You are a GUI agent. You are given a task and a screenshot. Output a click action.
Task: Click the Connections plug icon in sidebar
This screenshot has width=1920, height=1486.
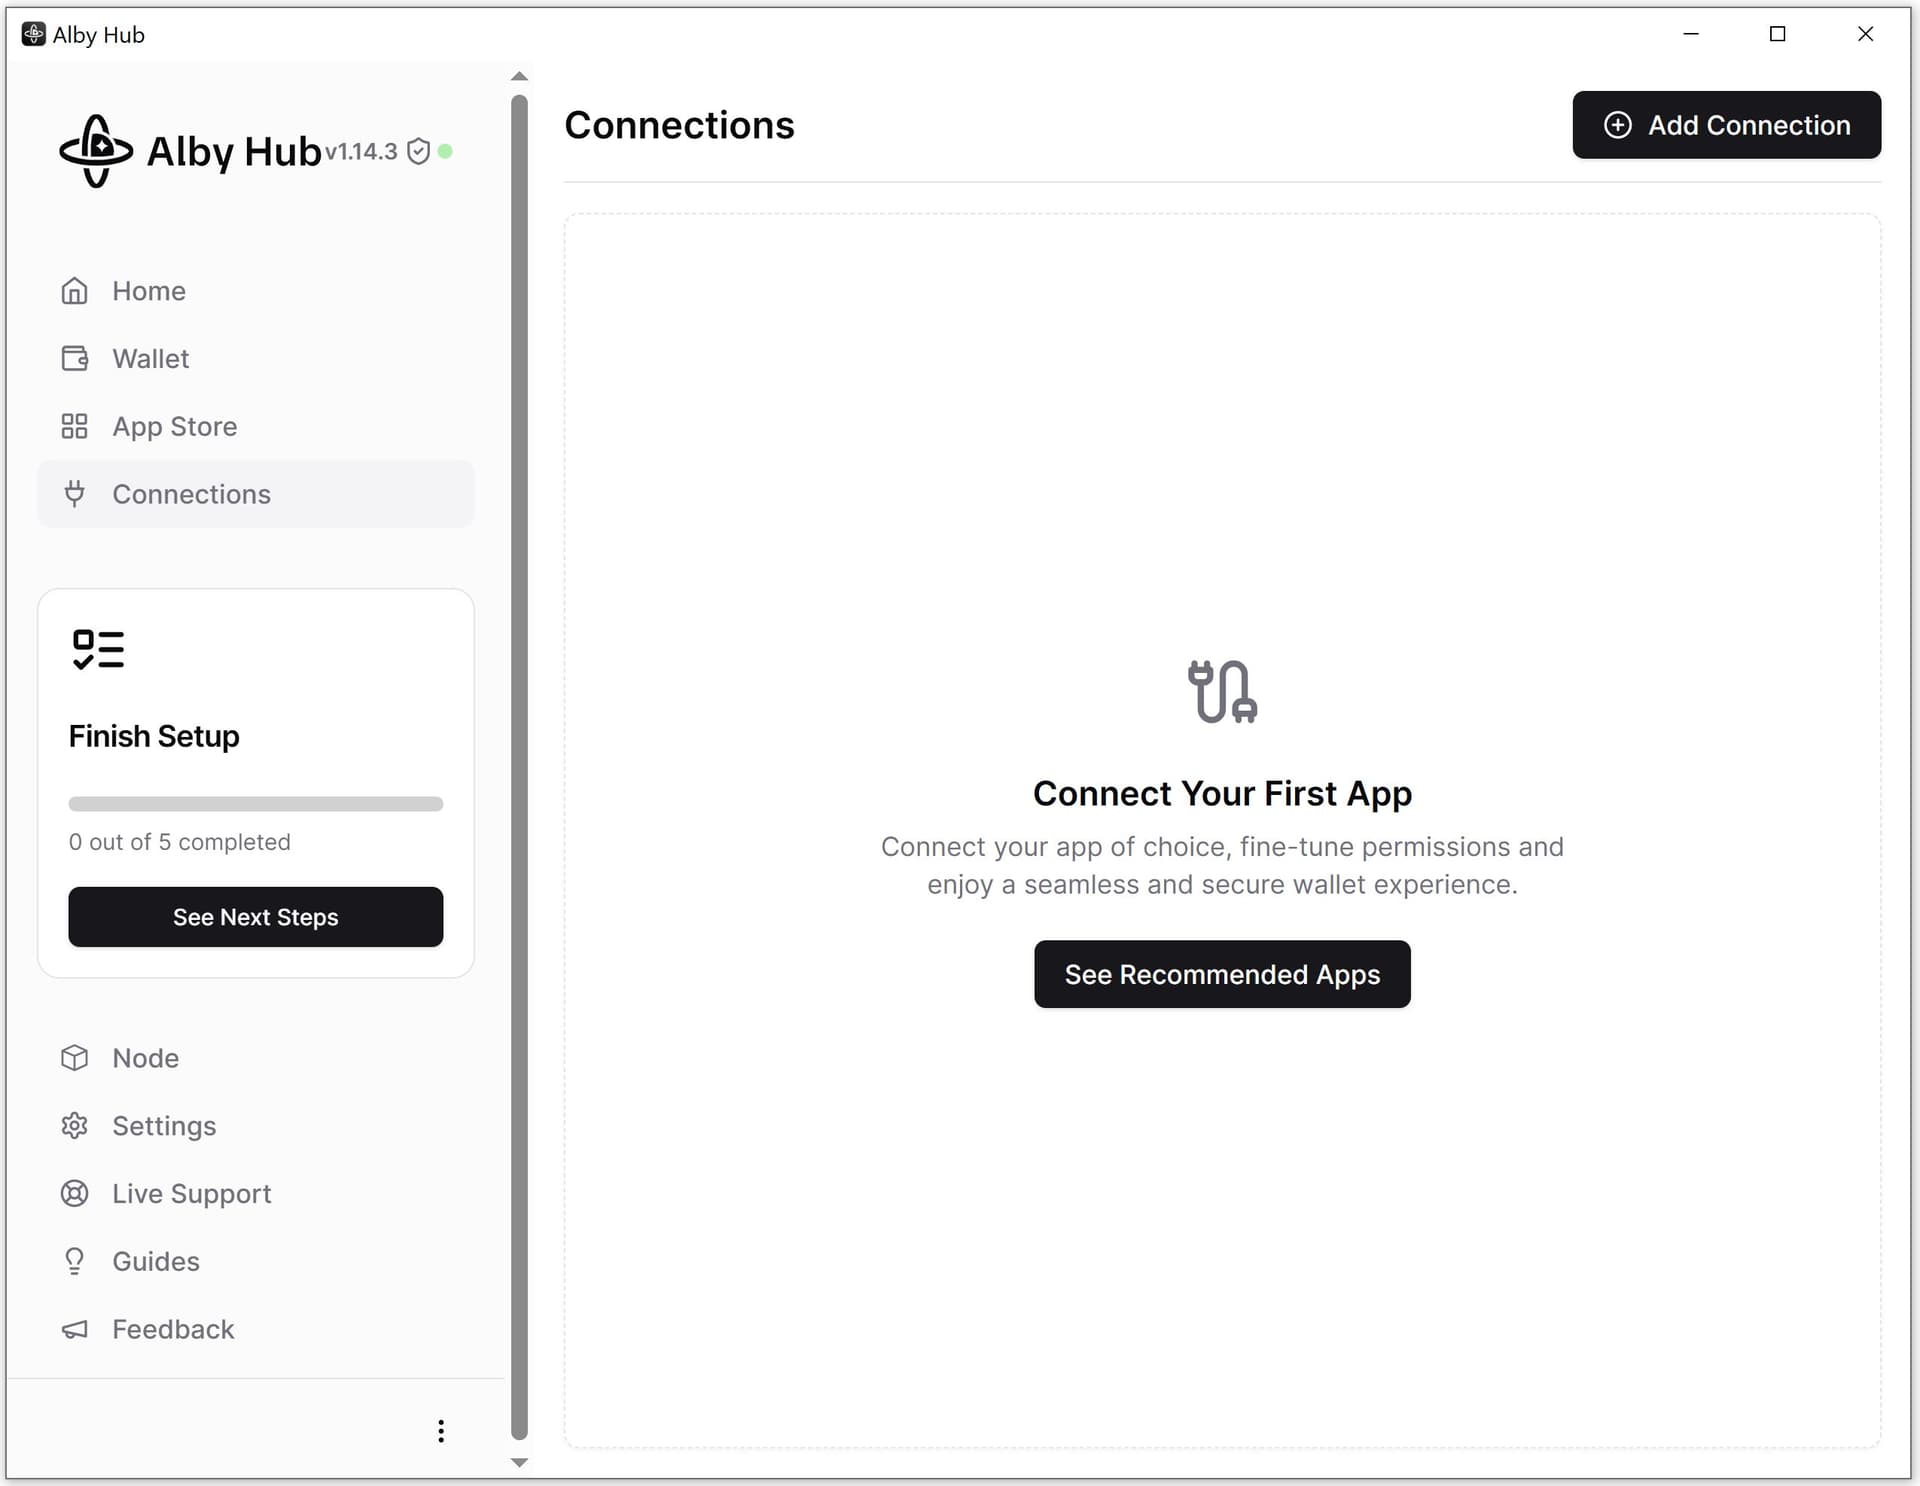click(x=75, y=494)
